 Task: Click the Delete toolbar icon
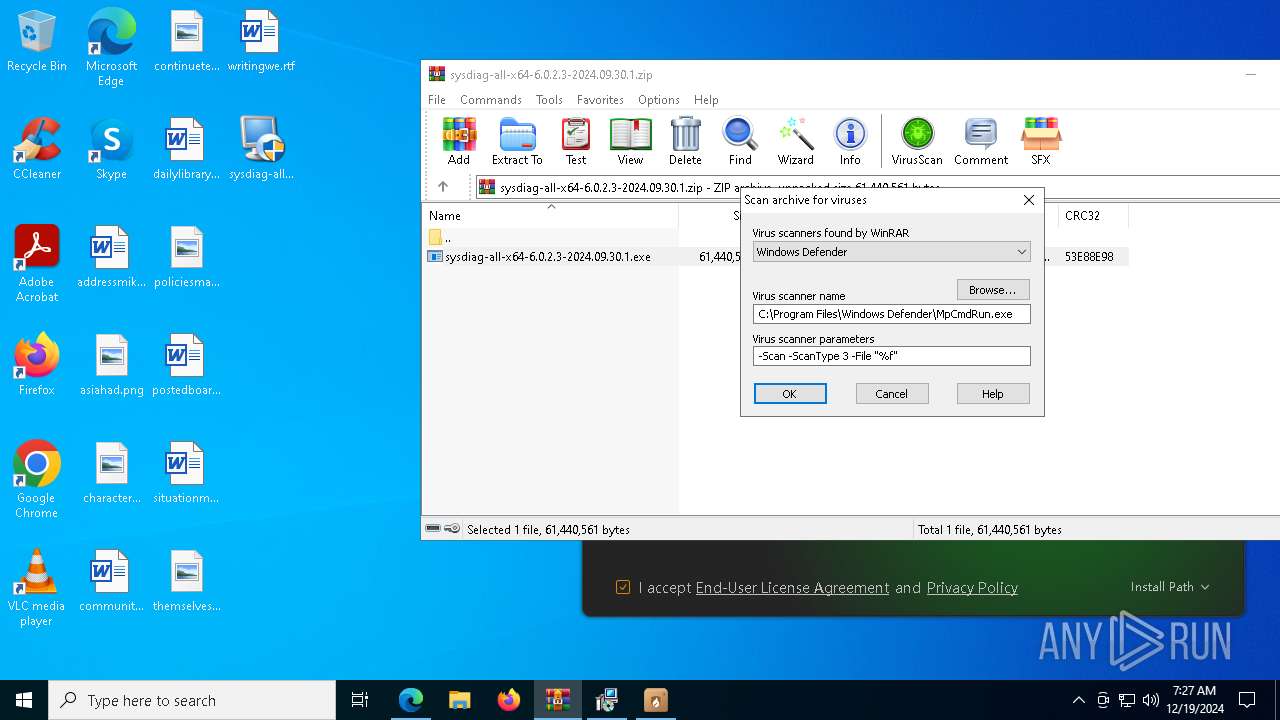[x=685, y=141]
